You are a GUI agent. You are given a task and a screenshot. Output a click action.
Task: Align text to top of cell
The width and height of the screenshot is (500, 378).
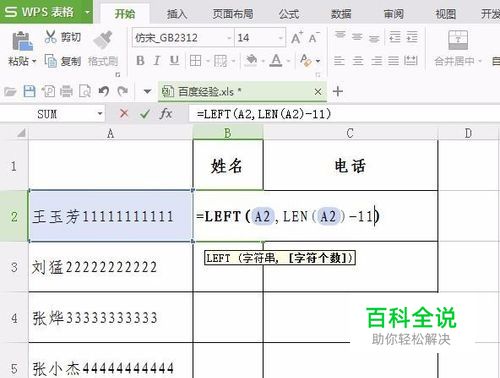pos(340,36)
